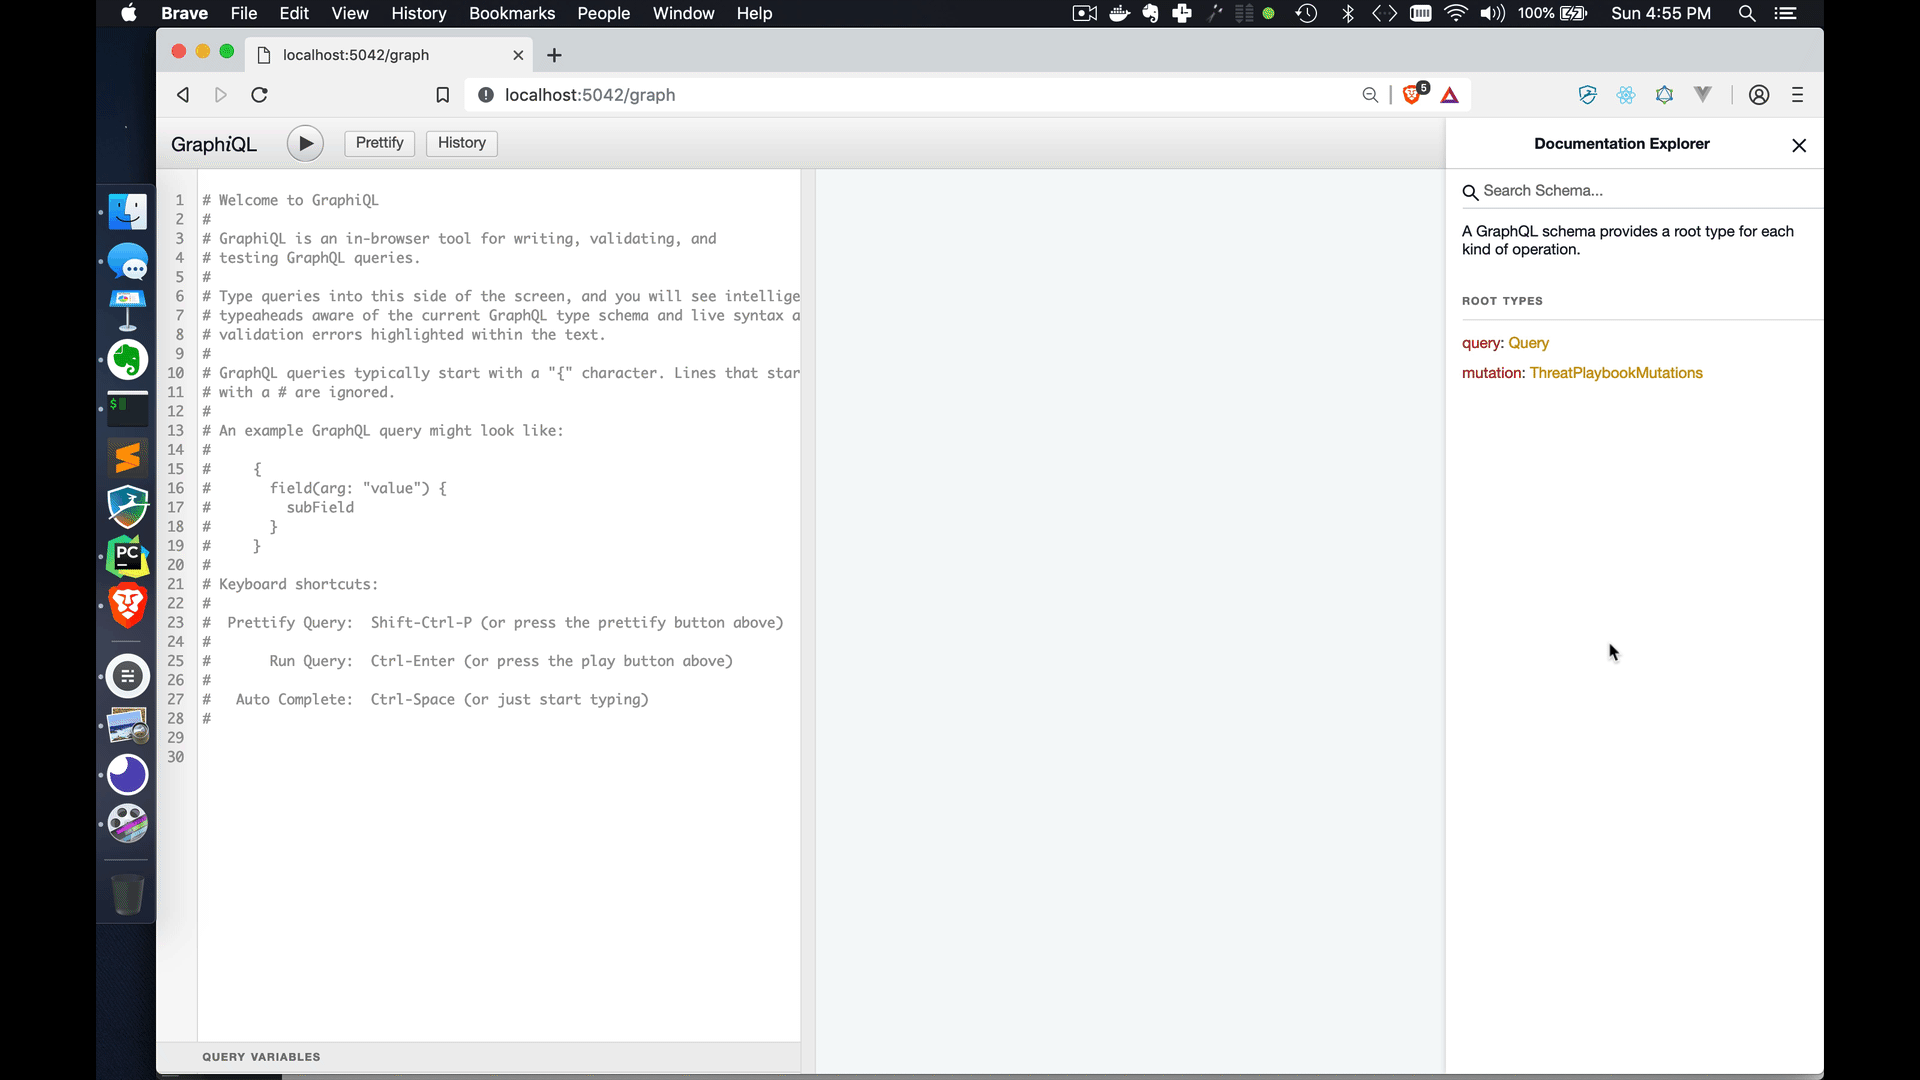Click the Brave Shields lion icon
This screenshot has height=1080, width=1920.
(1411, 95)
